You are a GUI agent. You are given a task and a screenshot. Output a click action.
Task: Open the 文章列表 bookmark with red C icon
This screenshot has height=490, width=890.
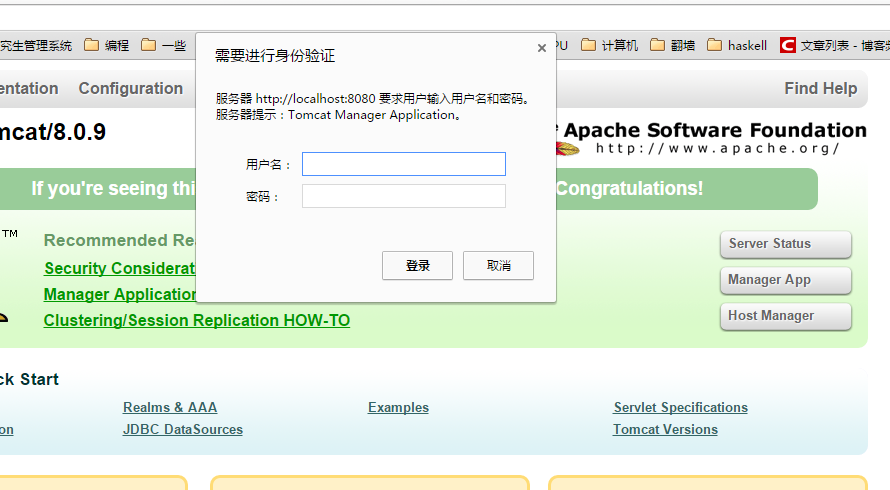coord(834,45)
